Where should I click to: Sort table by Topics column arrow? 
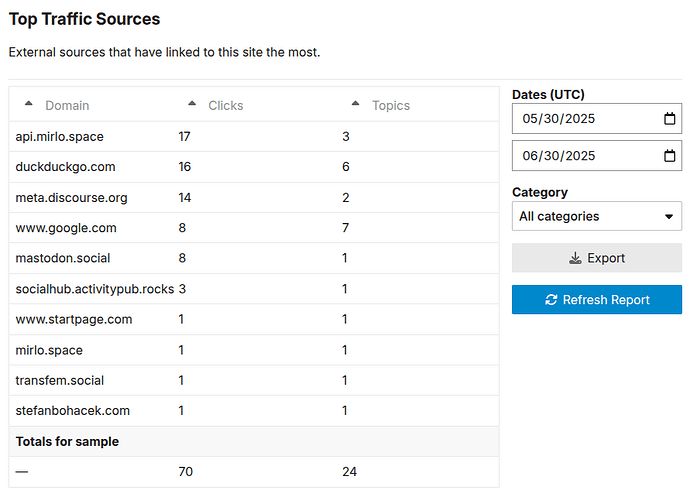(356, 103)
